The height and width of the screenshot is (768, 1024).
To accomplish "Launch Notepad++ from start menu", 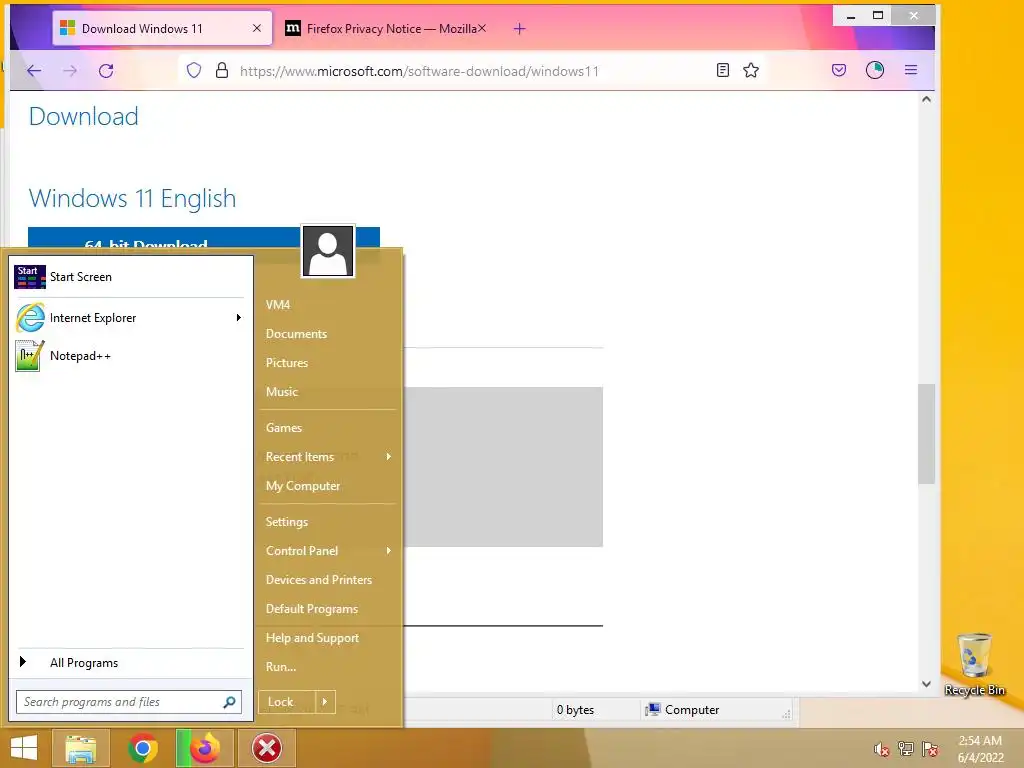I will 129,356.
